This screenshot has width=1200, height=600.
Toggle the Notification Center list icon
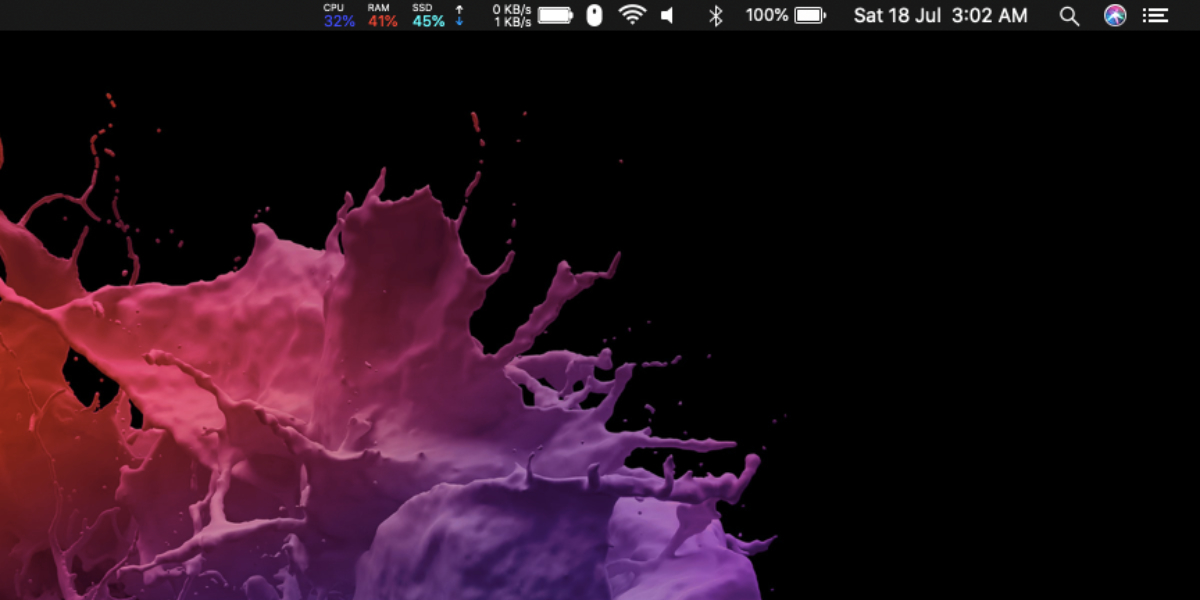tap(1156, 15)
